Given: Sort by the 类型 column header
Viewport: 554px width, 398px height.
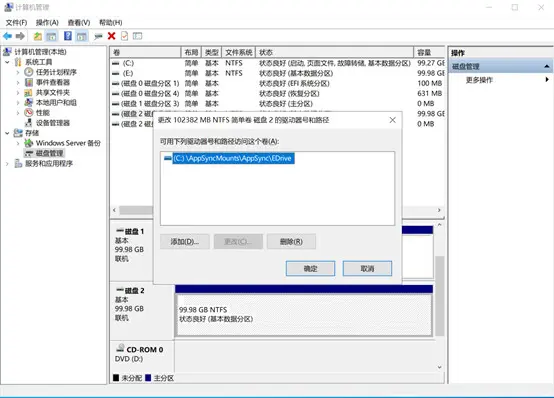Looking at the screenshot, I should (x=211, y=53).
